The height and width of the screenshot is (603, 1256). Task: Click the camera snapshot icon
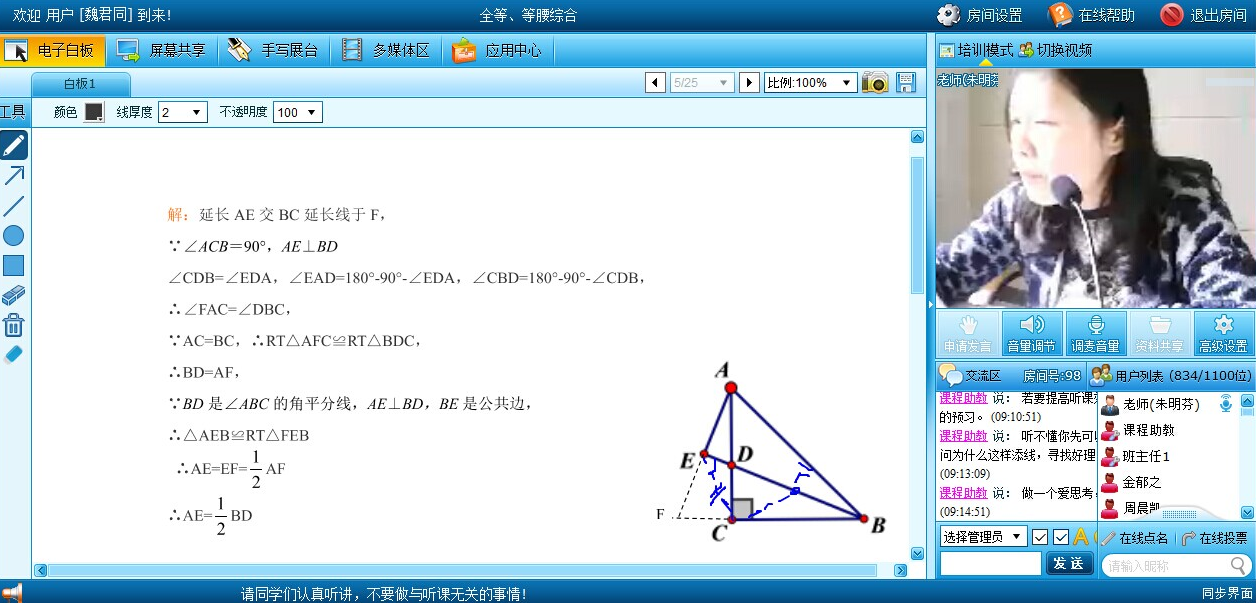point(875,82)
